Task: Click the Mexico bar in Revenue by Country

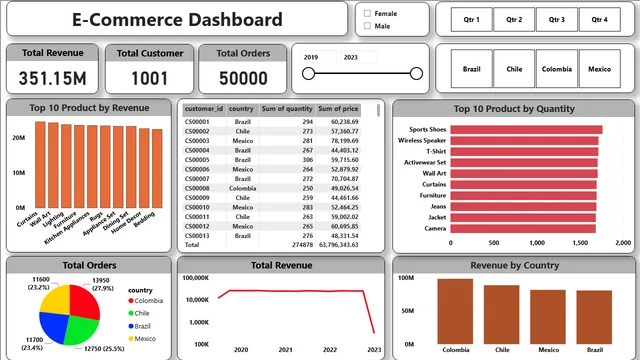Action: (x=548, y=317)
